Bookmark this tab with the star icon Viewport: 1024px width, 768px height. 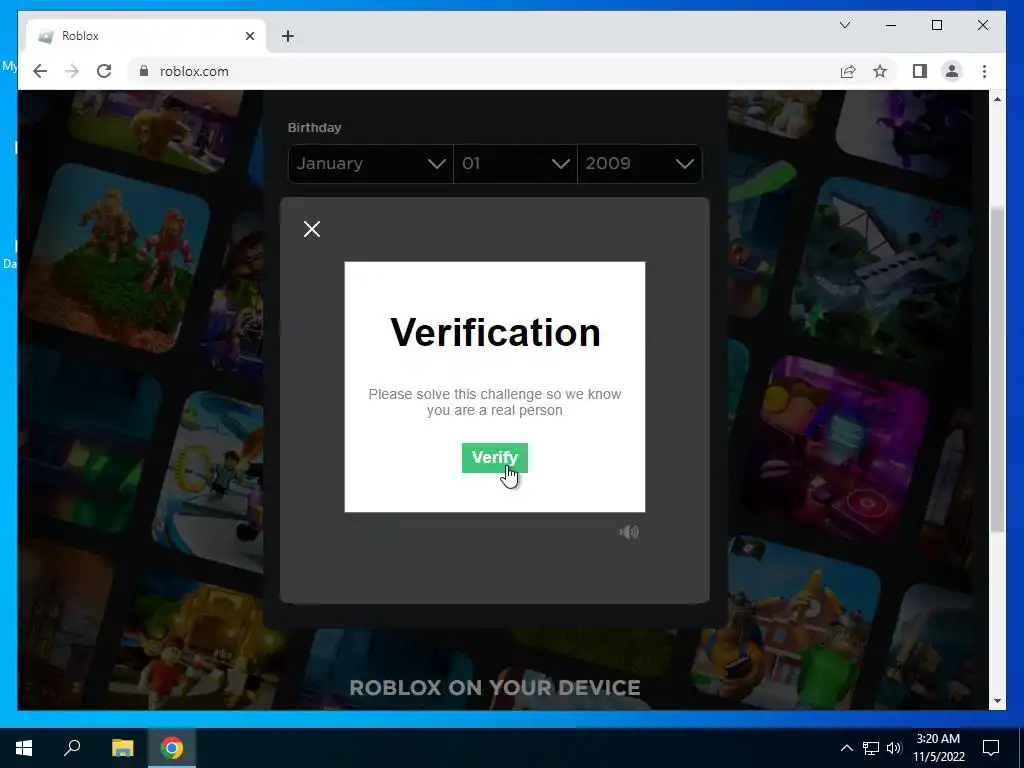pyautogui.click(x=880, y=71)
